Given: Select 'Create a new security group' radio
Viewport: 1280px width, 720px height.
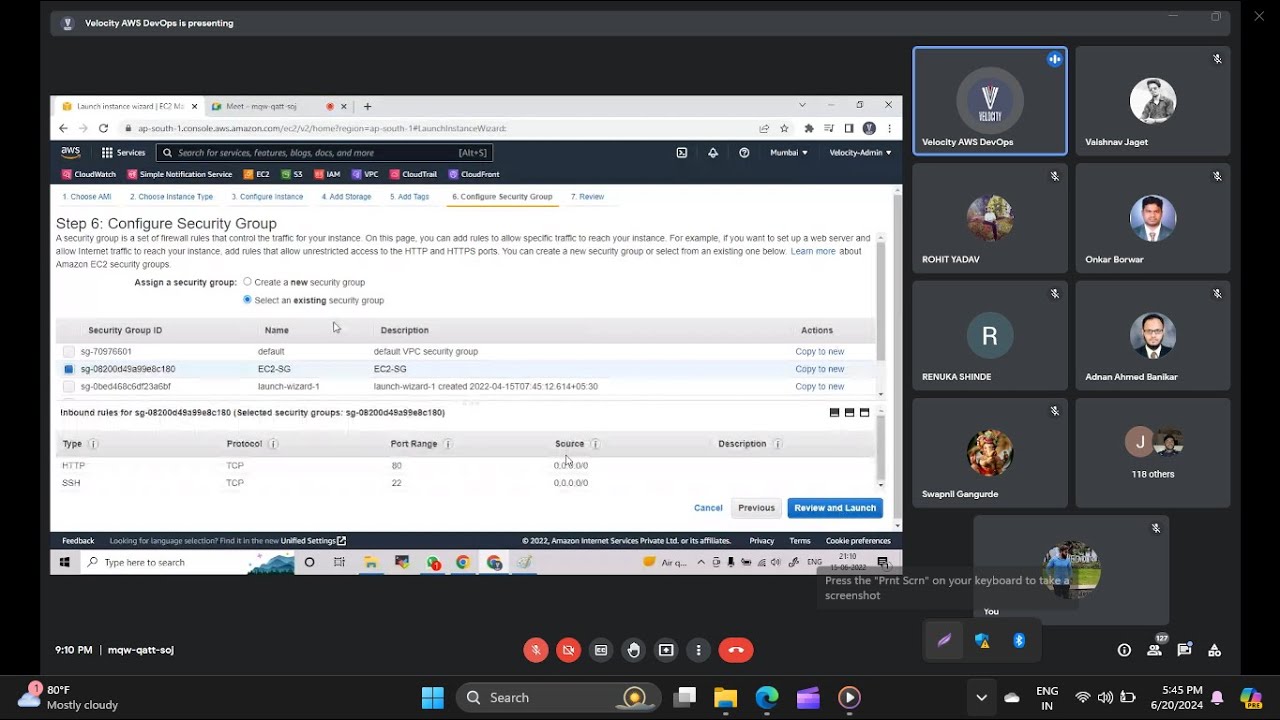Looking at the screenshot, I should point(247,282).
